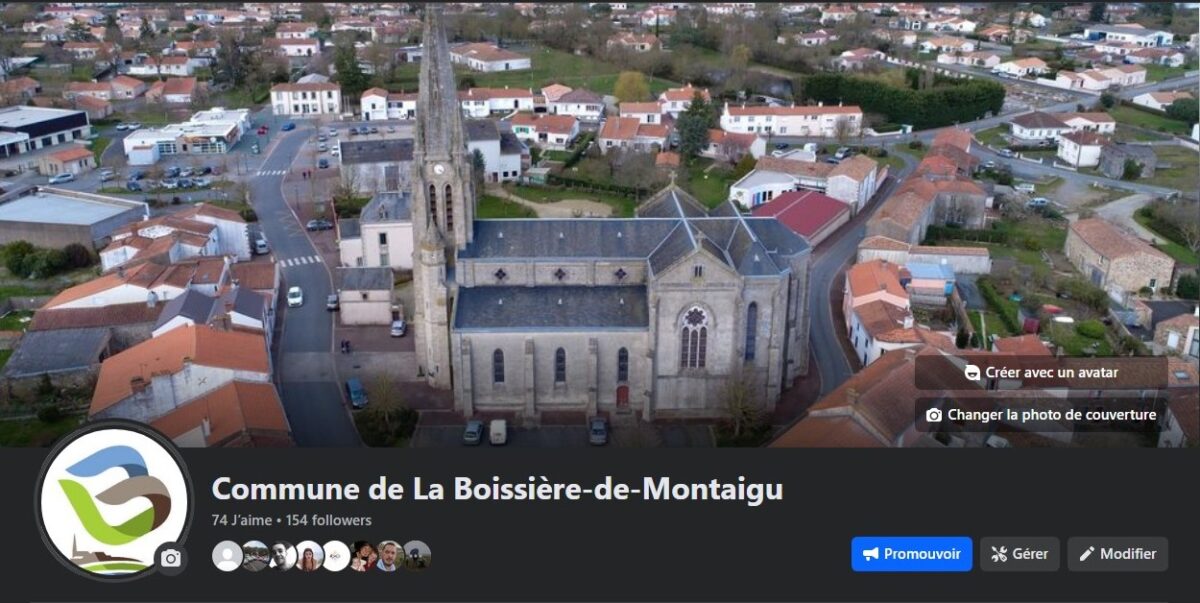Click camera icon beside Changer la photo
The image size is (1200, 603).
pyautogui.click(x=934, y=415)
